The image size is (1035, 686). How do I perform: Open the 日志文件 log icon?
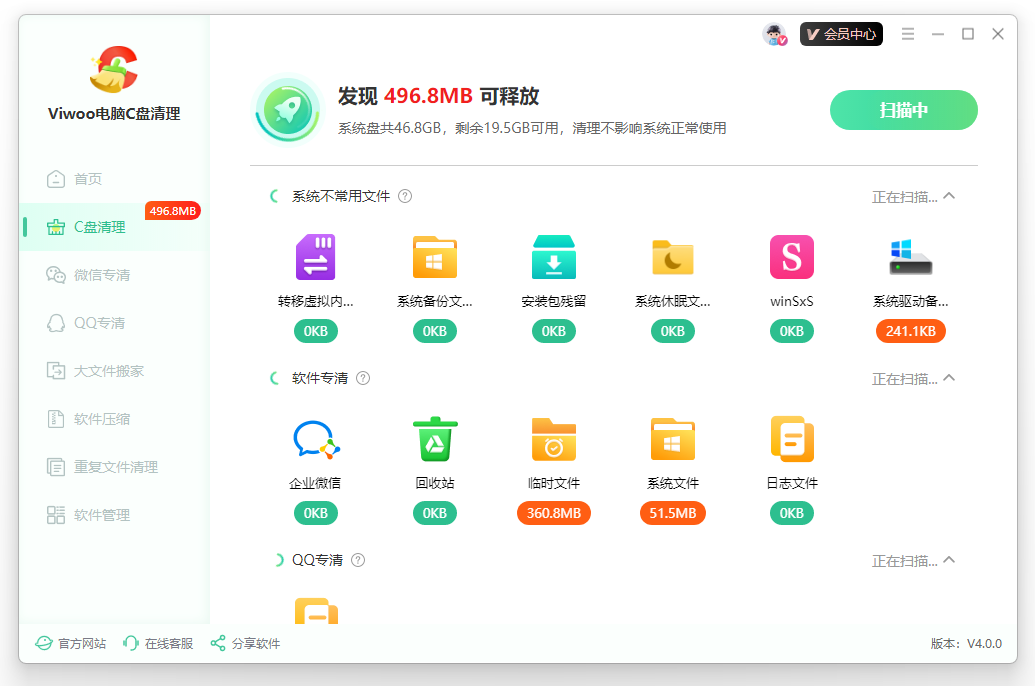coord(791,439)
